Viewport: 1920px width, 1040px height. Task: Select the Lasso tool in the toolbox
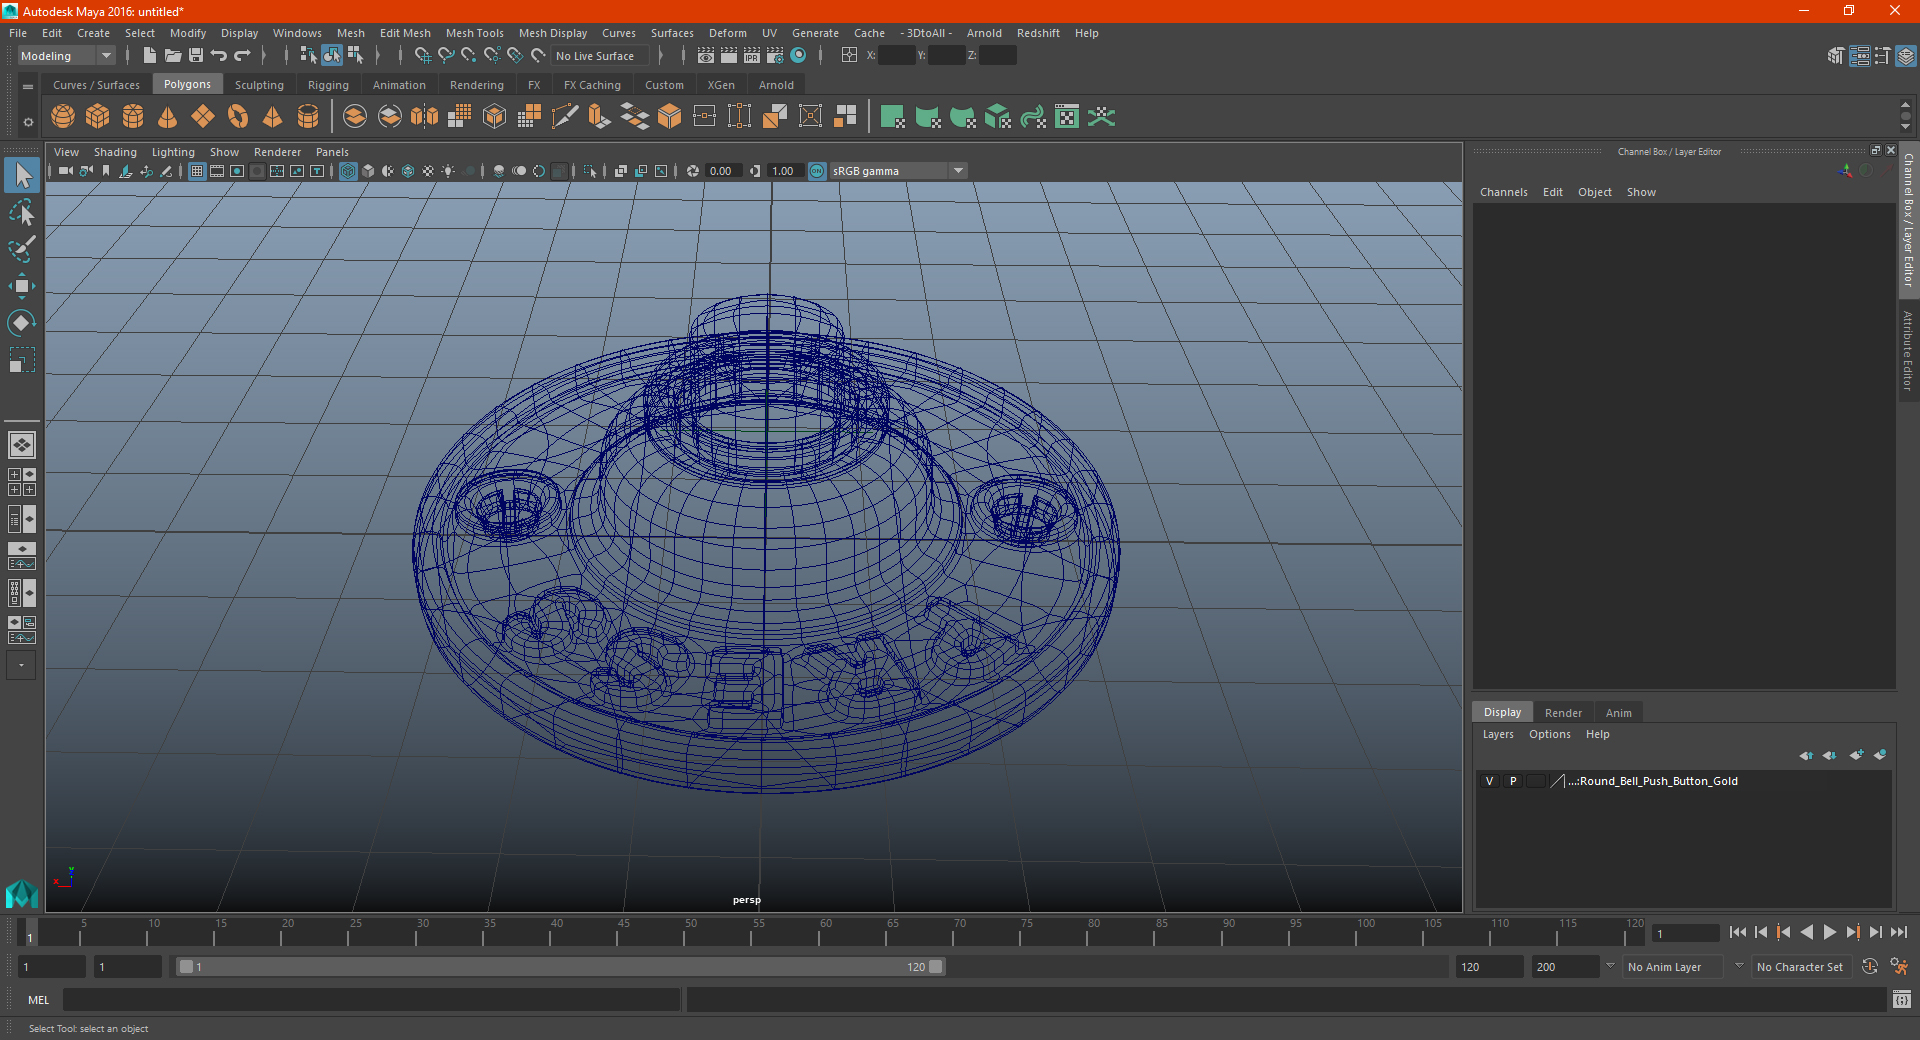(21, 212)
